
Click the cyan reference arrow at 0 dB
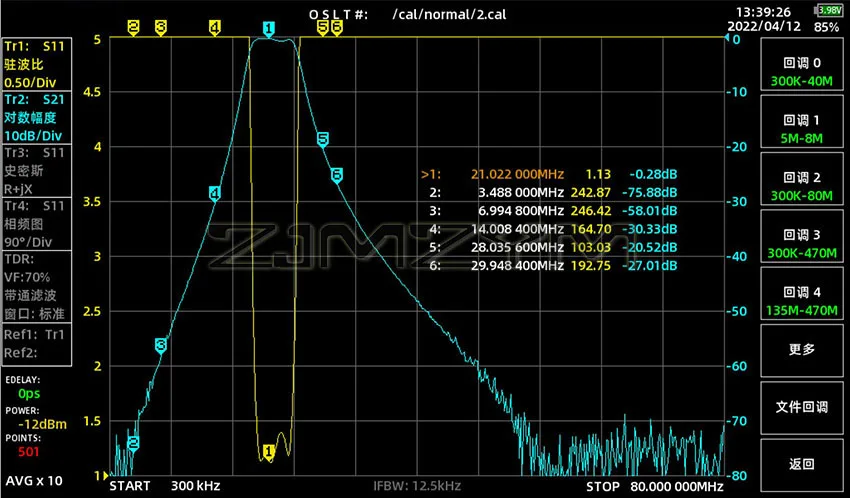(726, 37)
